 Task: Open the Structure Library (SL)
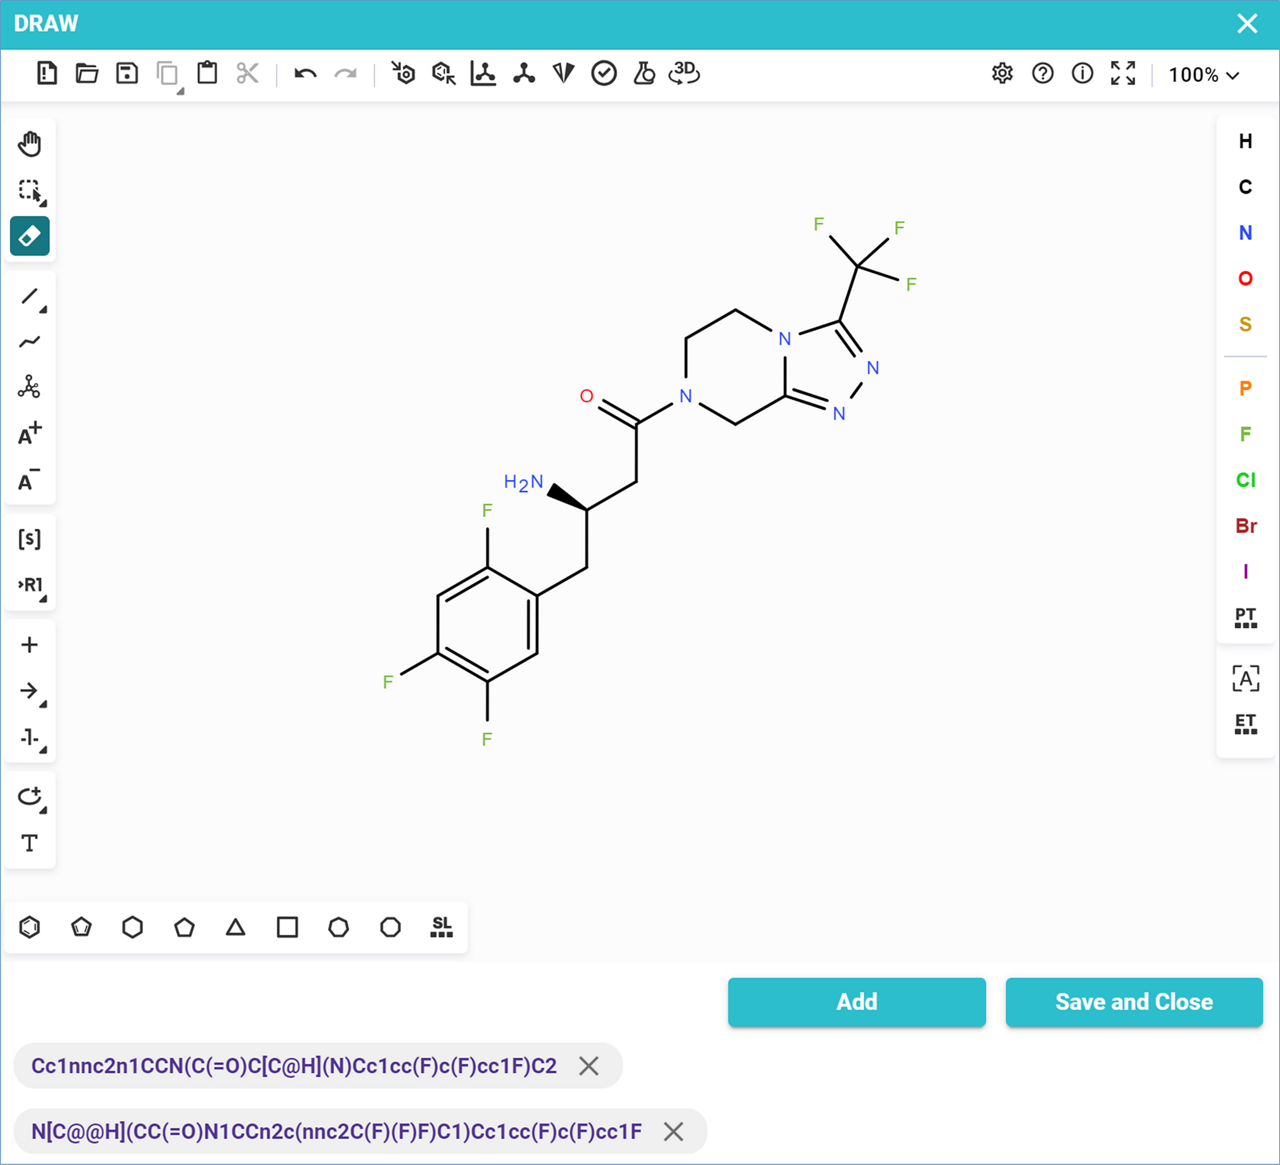tap(441, 927)
